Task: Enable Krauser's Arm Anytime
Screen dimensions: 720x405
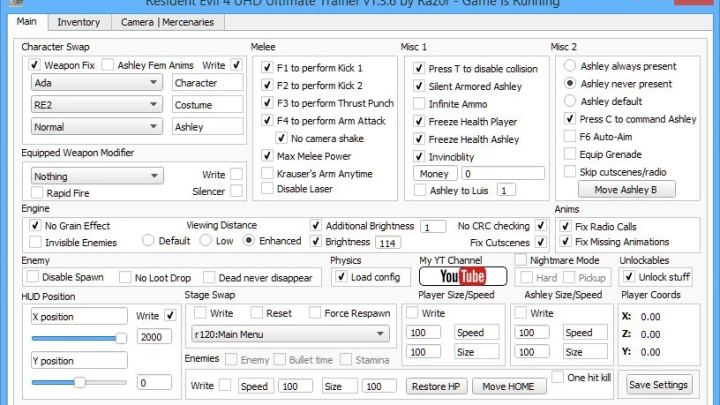Action: (267, 173)
